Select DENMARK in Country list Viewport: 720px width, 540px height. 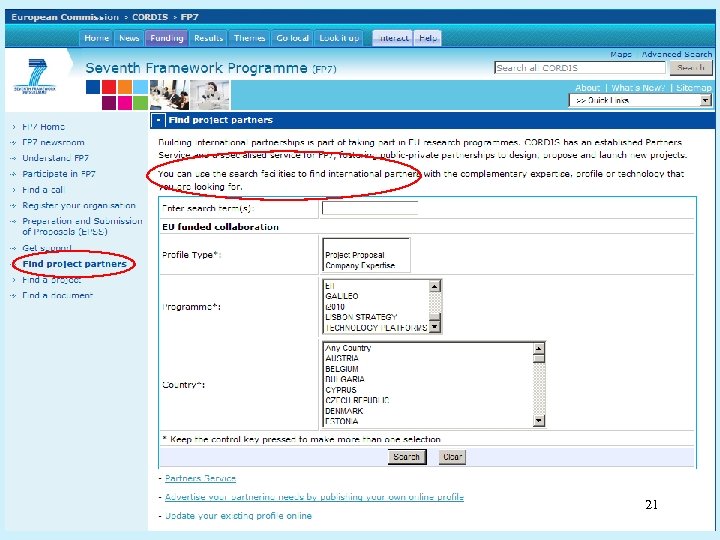coord(344,411)
